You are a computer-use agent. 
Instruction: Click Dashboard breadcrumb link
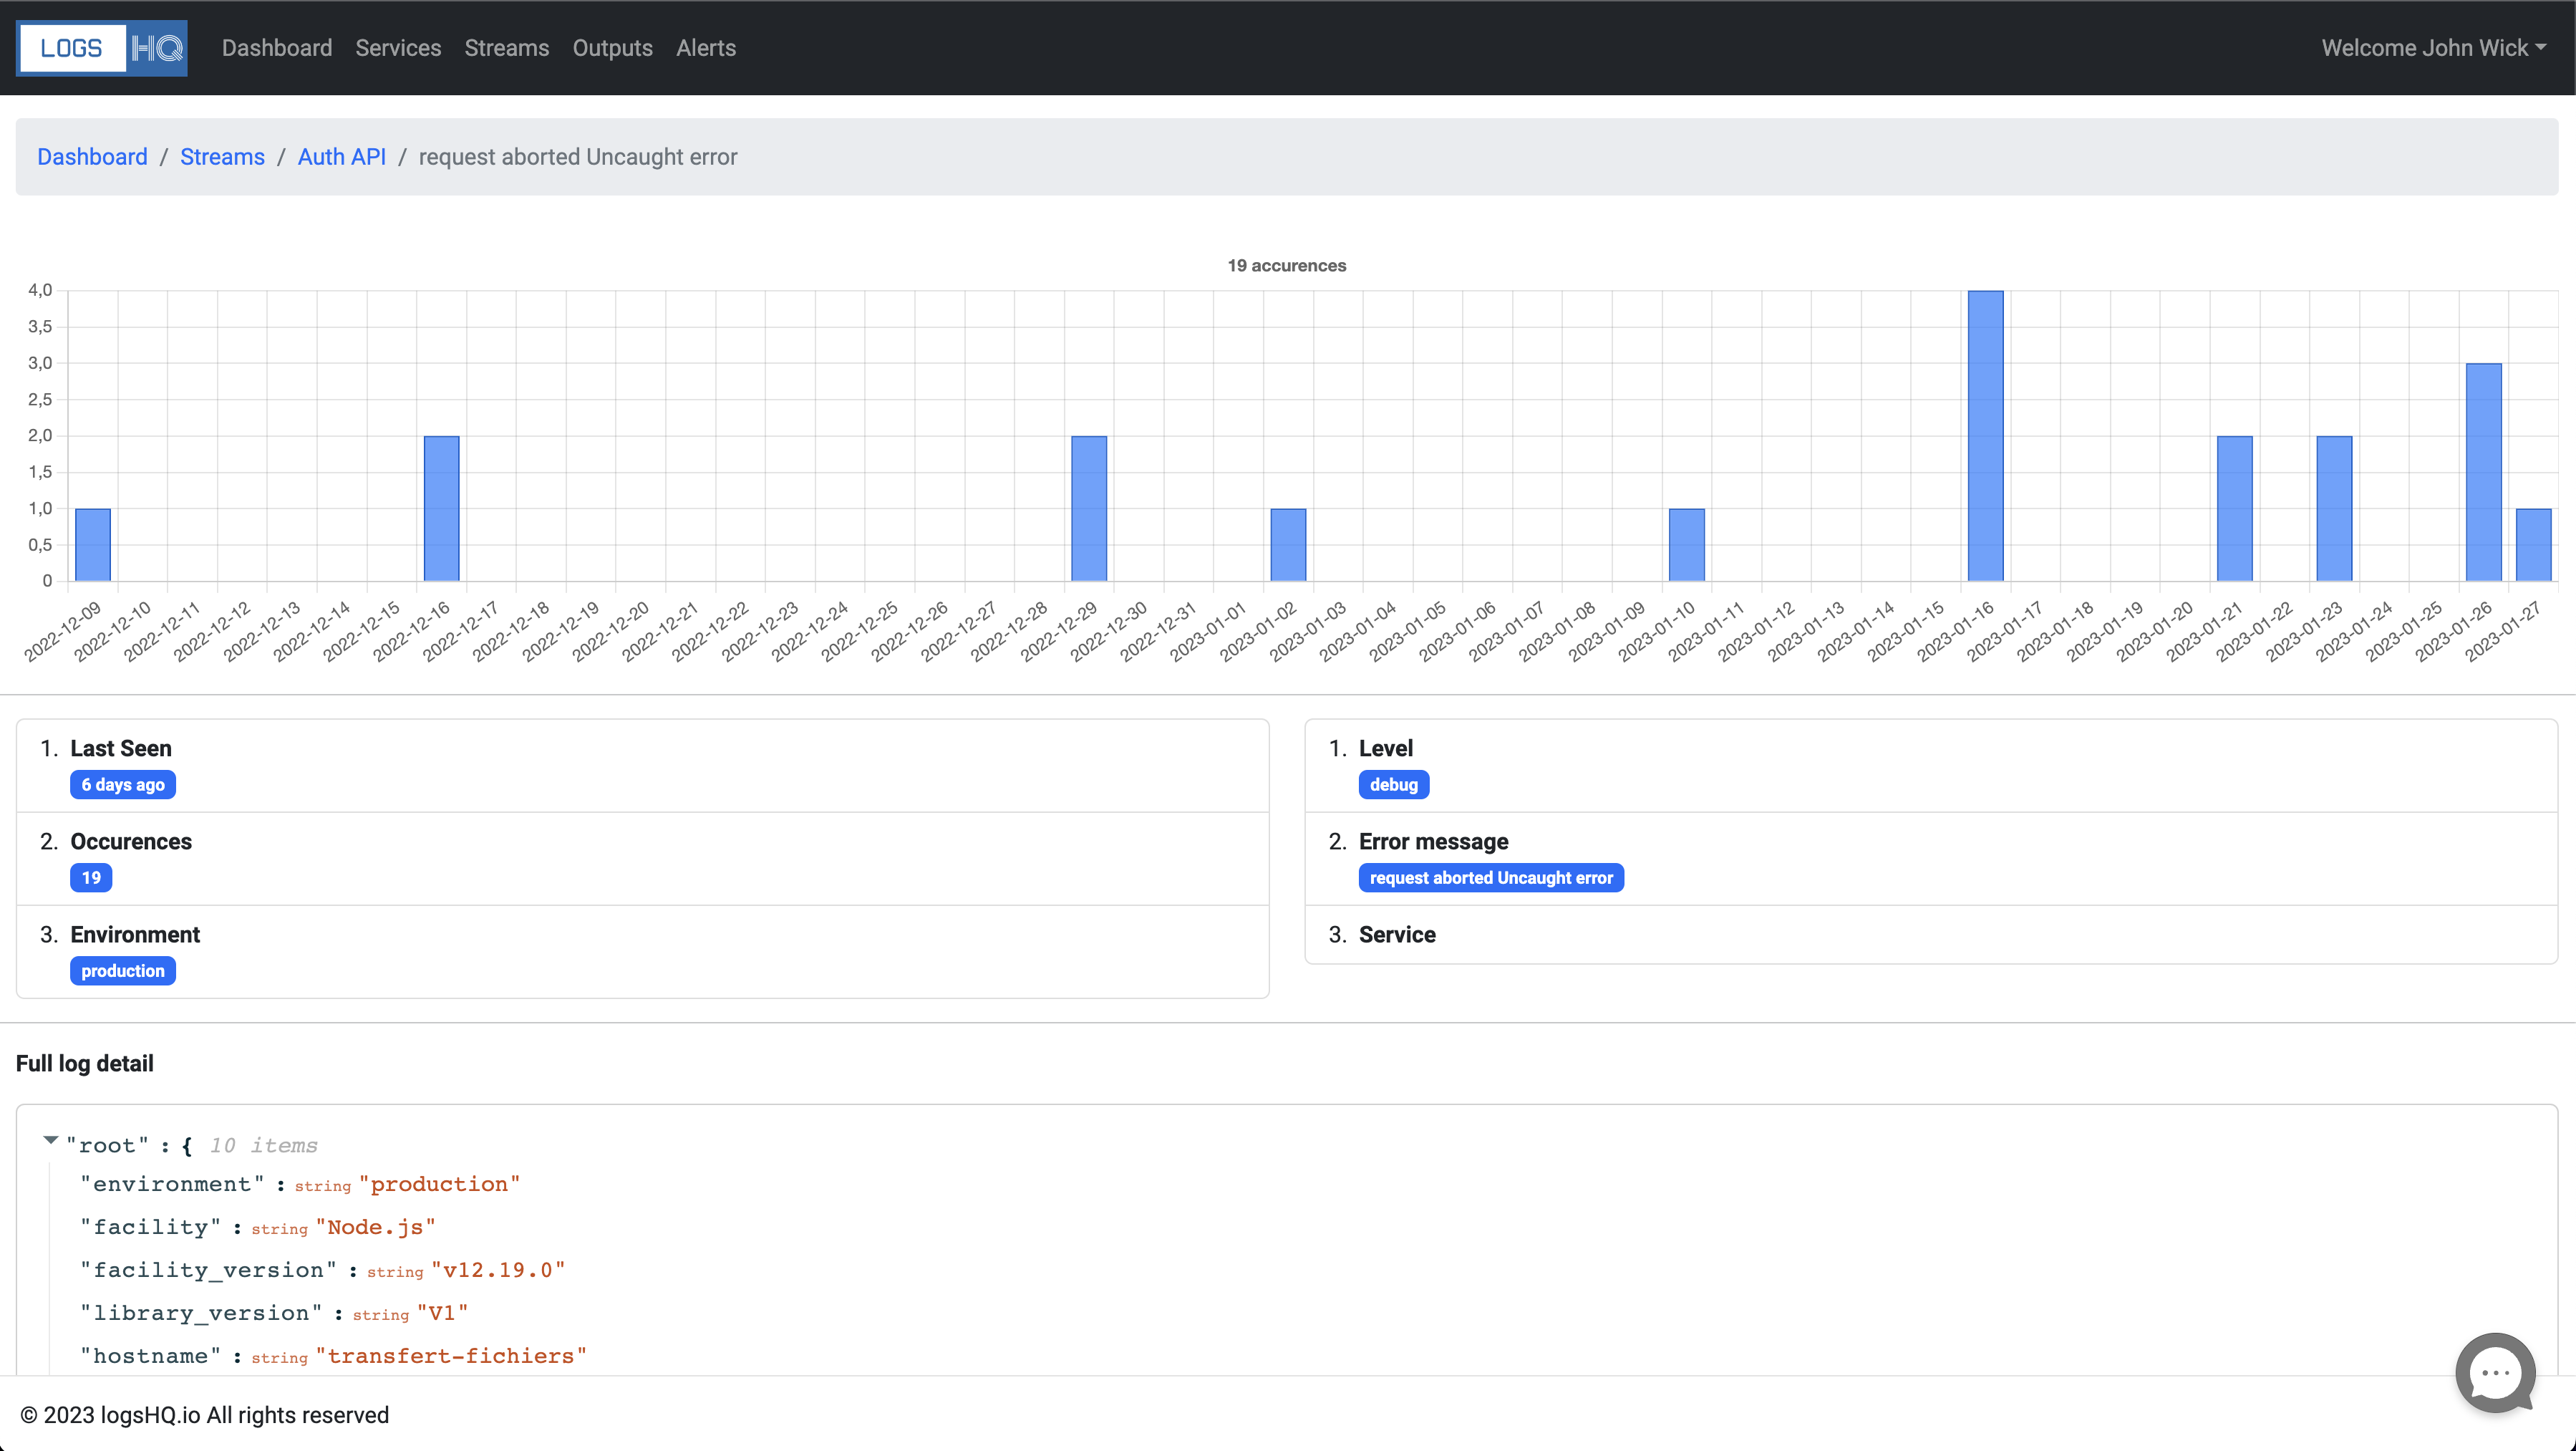coord(92,157)
